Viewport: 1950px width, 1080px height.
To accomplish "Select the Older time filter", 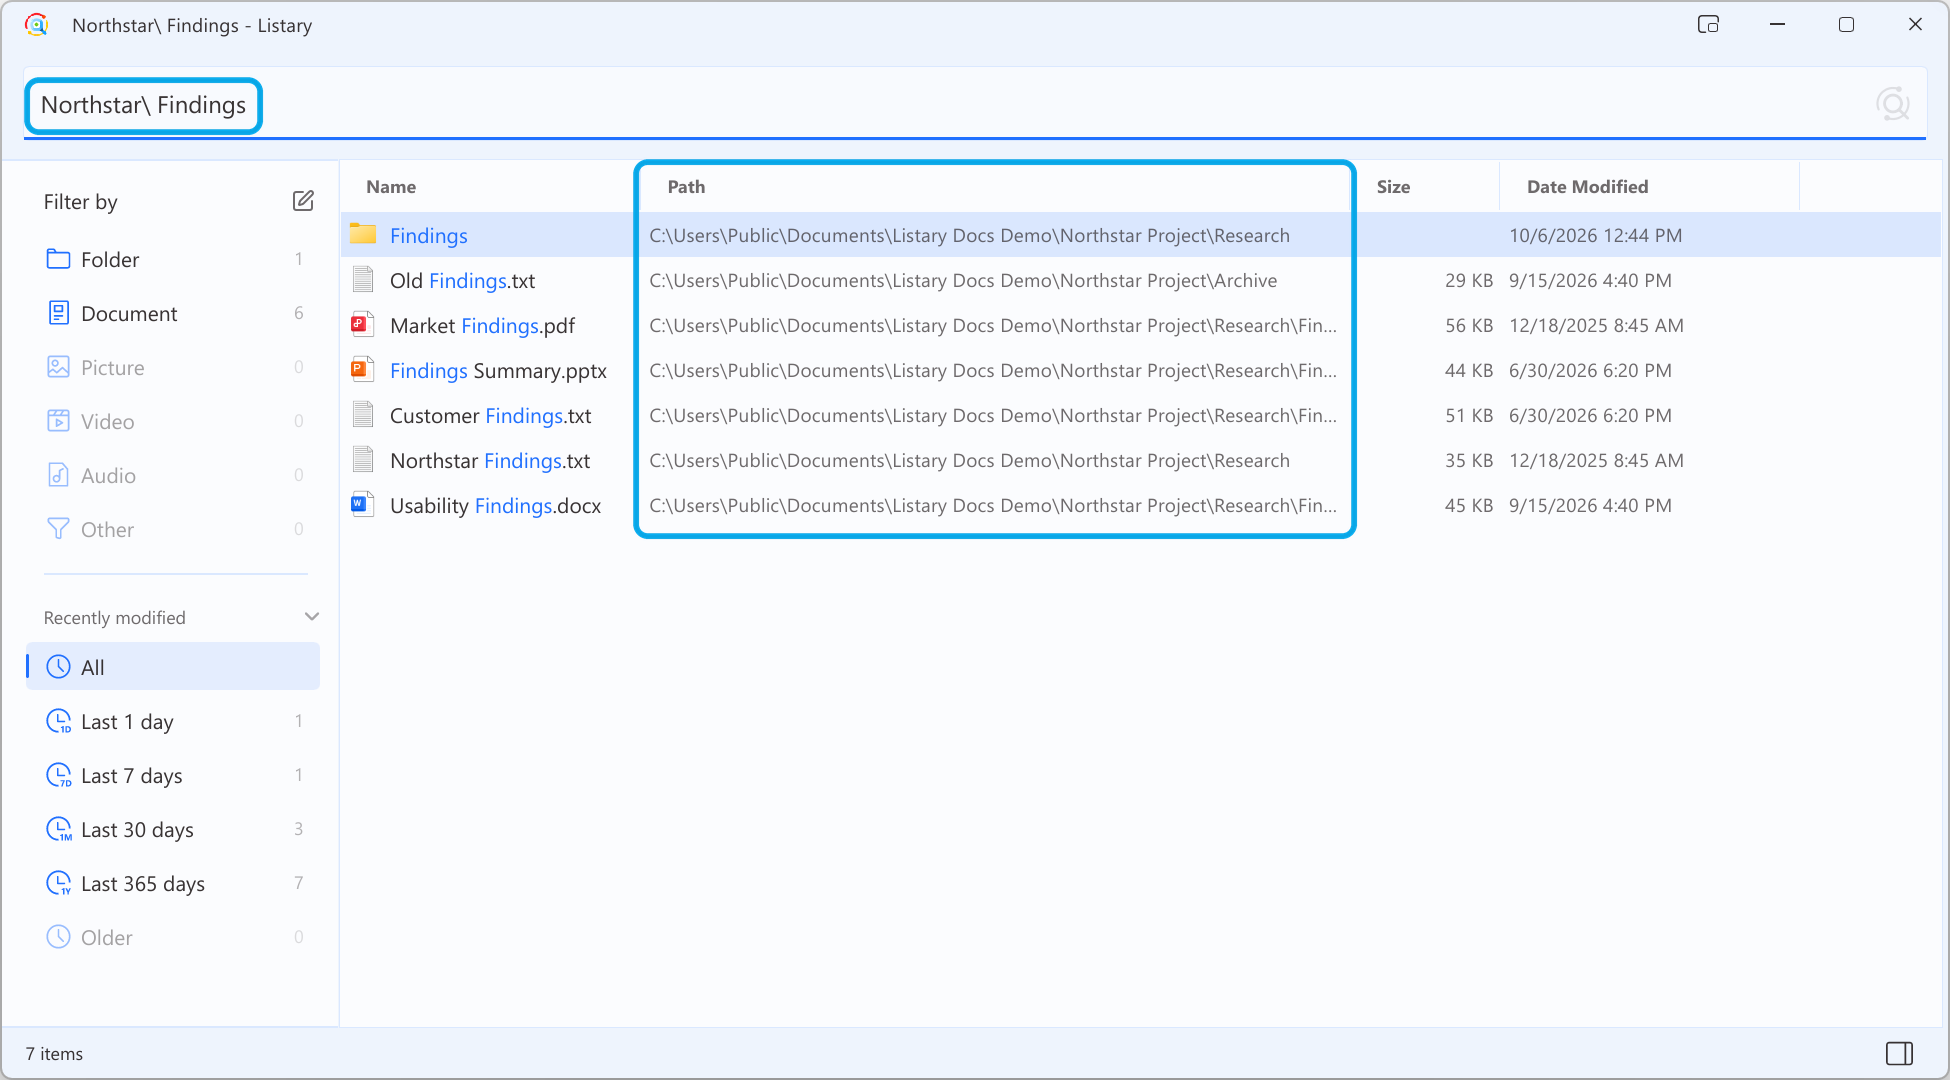I will (173, 937).
